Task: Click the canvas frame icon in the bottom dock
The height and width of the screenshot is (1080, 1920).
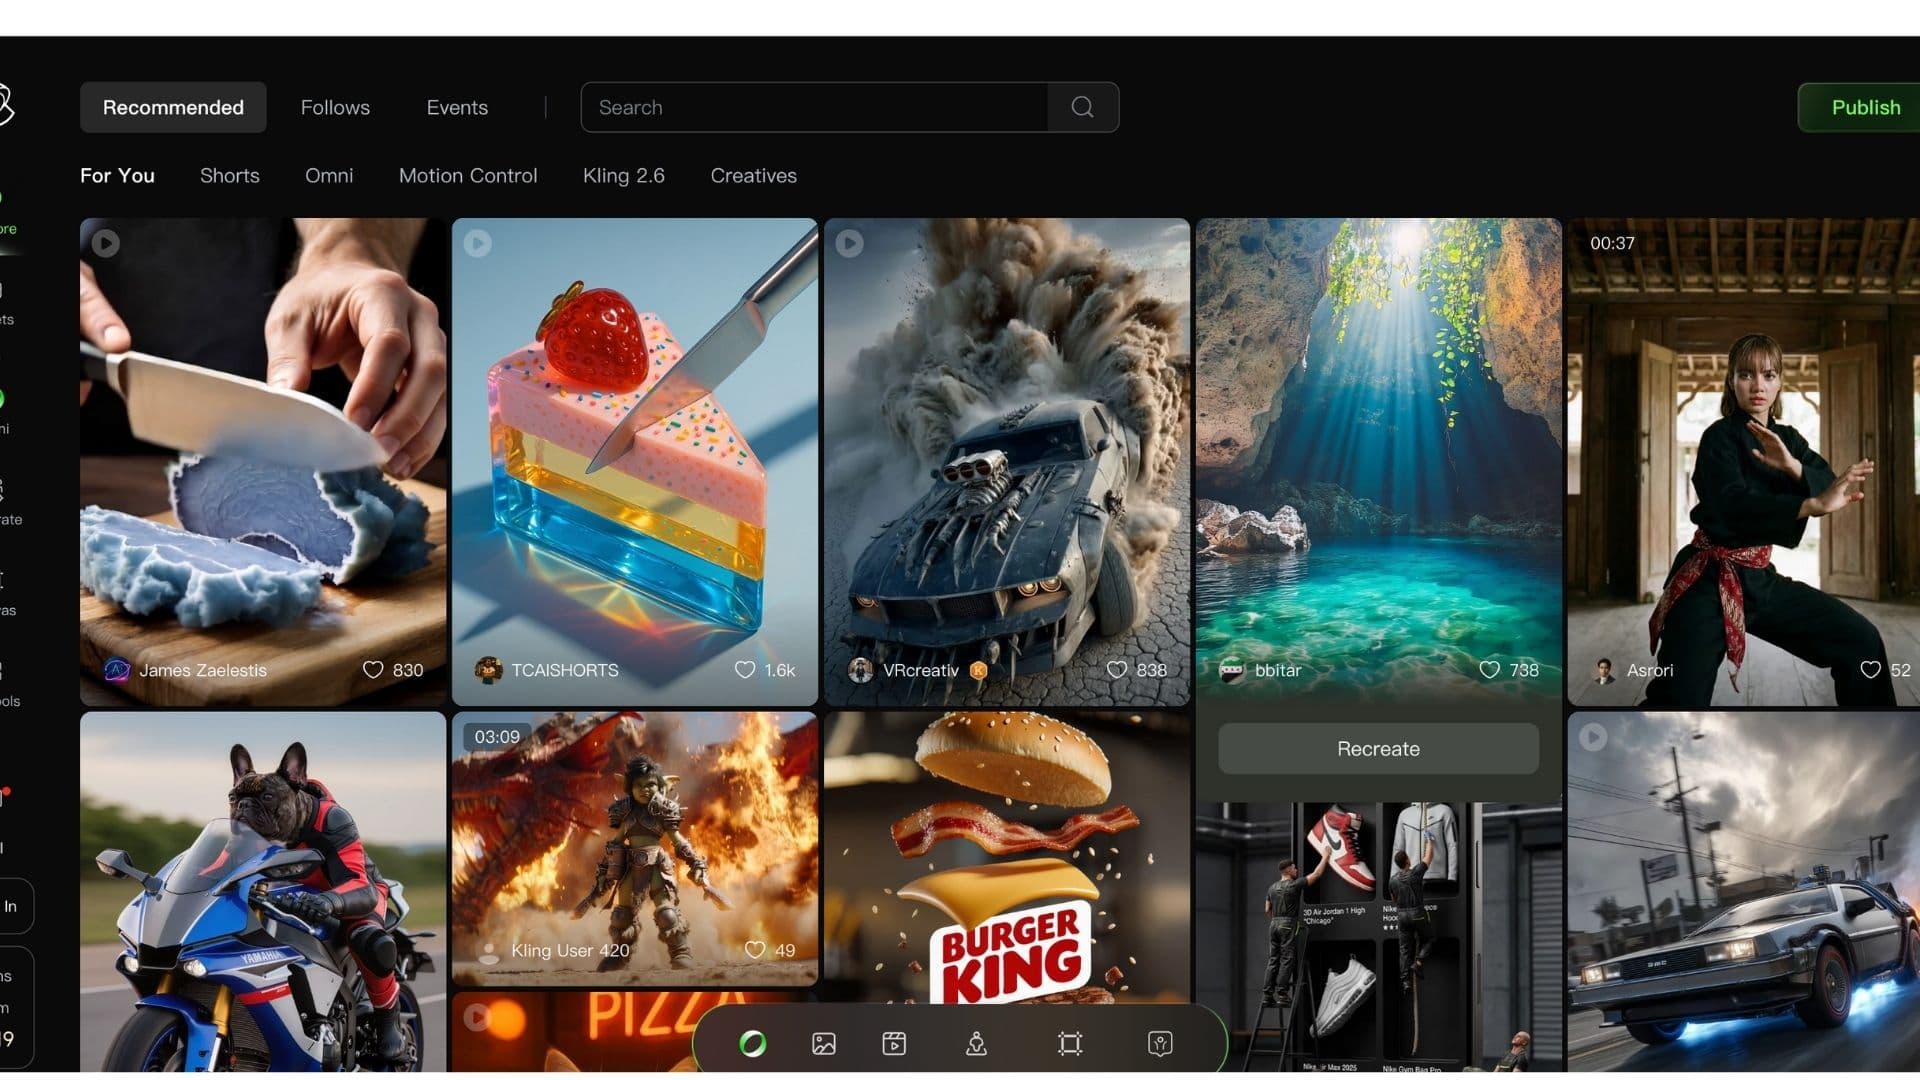Action: tap(1069, 1044)
